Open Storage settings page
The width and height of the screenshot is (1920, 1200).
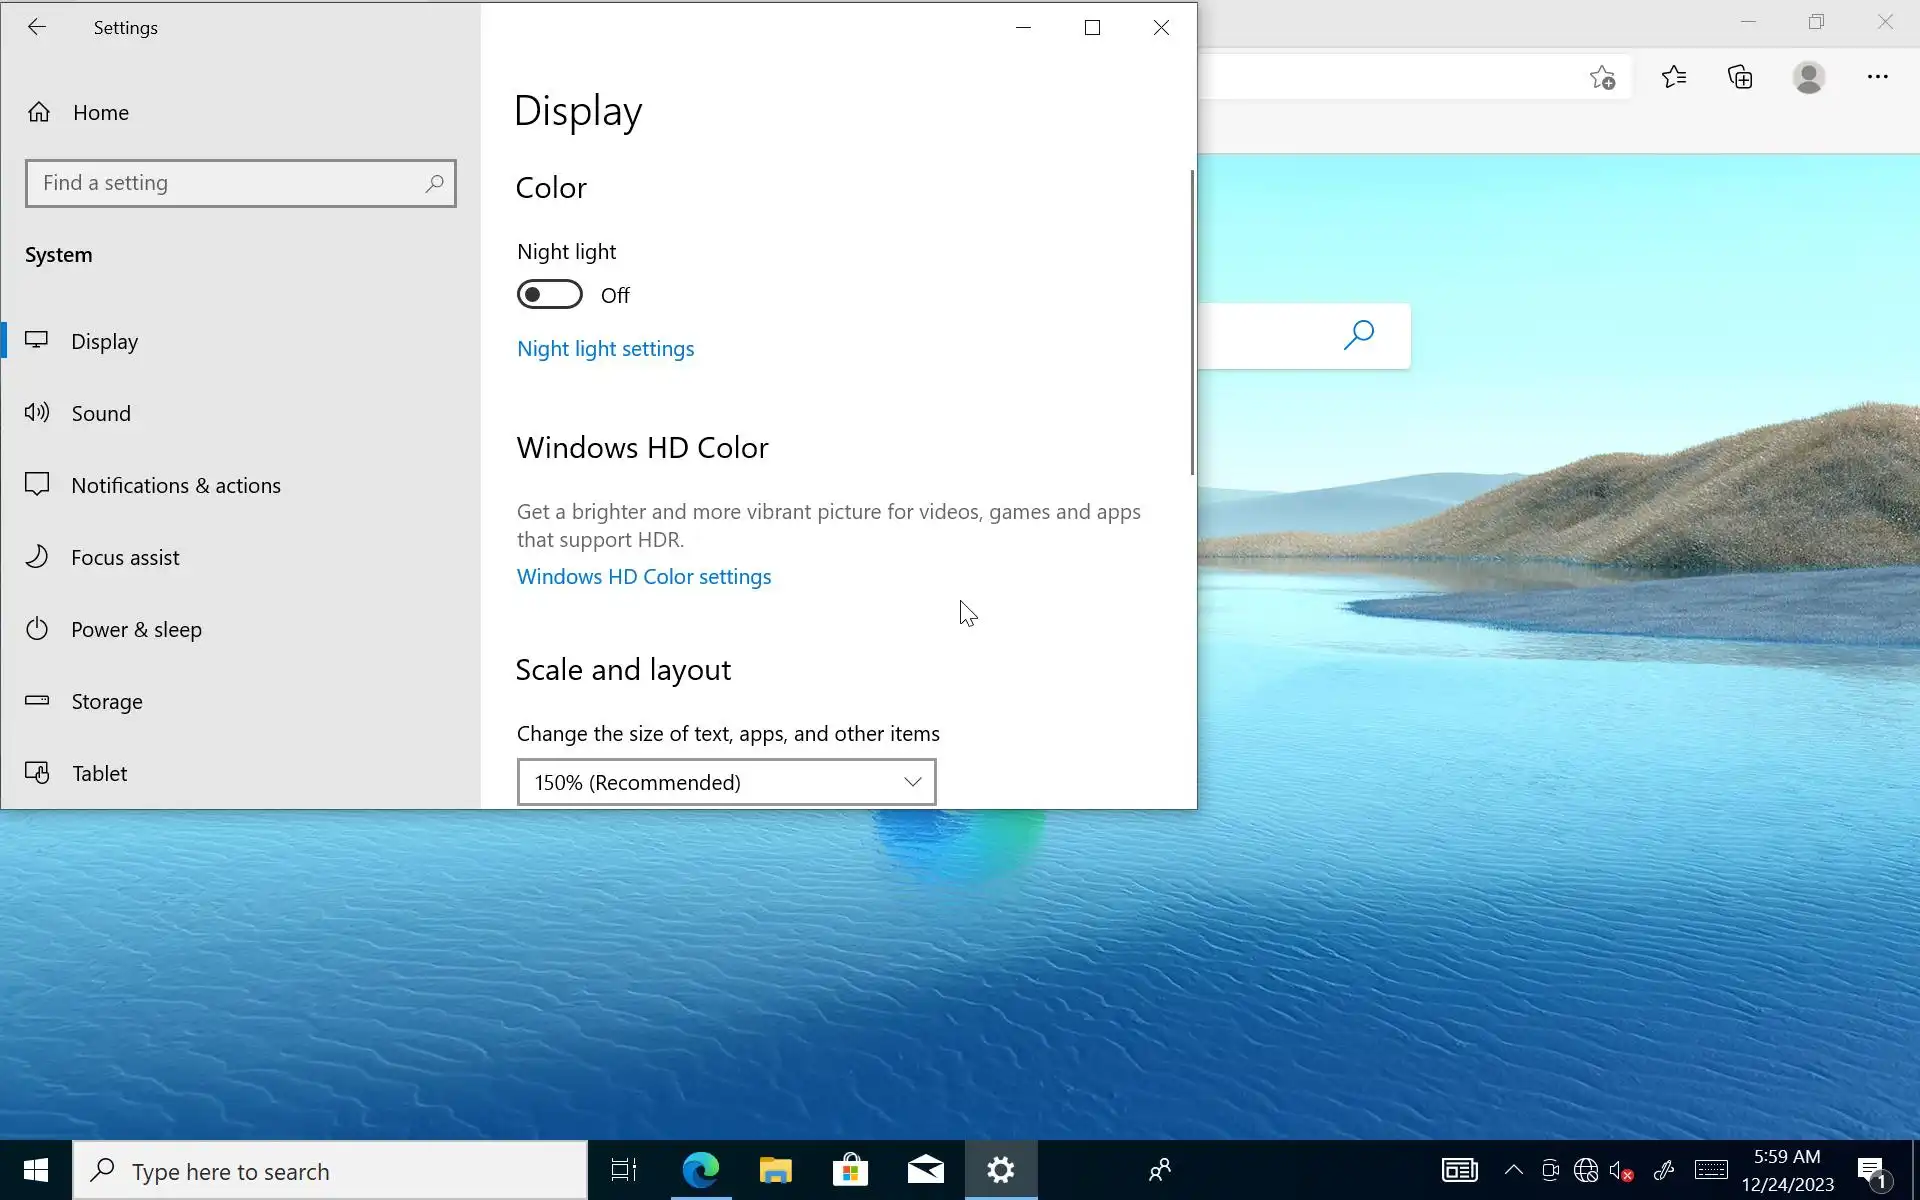pyautogui.click(x=106, y=701)
